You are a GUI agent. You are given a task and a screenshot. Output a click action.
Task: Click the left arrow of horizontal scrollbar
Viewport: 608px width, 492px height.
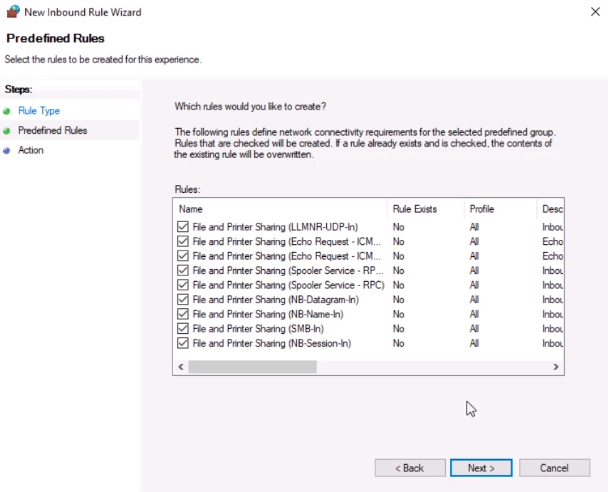pyautogui.click(x=181, y=367)
